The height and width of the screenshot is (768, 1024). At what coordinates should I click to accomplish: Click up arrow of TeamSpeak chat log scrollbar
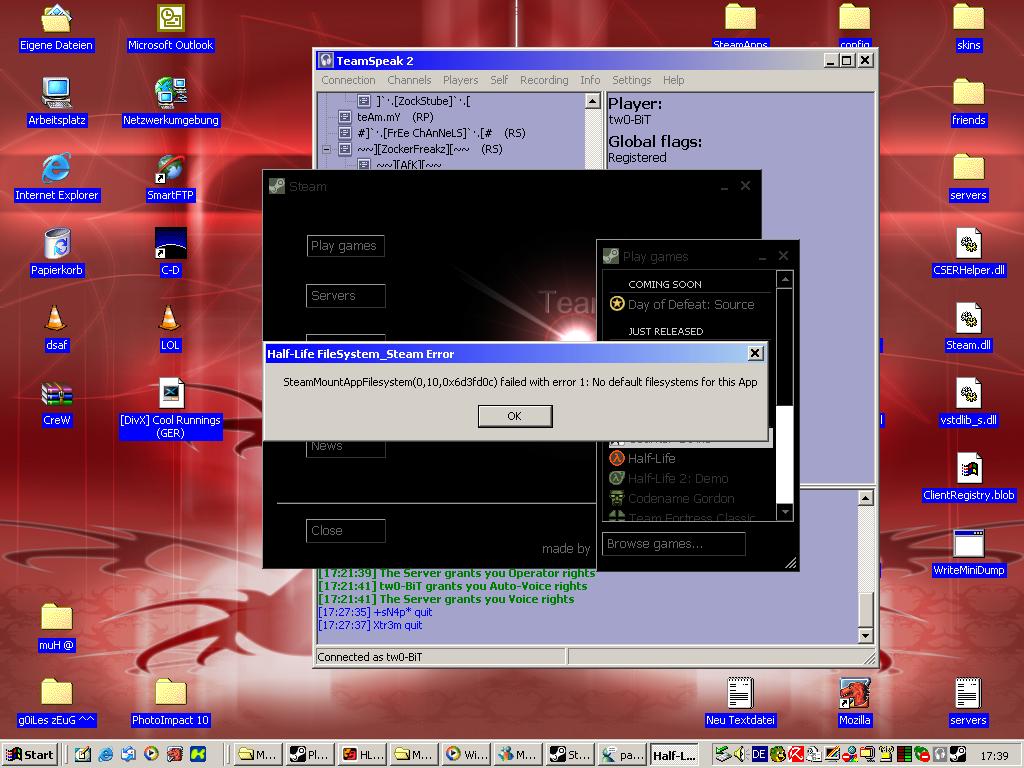click(865, 498)
